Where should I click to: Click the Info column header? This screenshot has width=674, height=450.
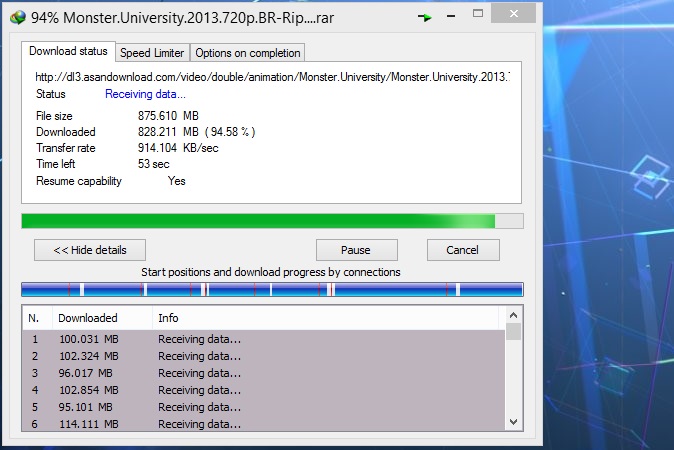coord(325,318)
